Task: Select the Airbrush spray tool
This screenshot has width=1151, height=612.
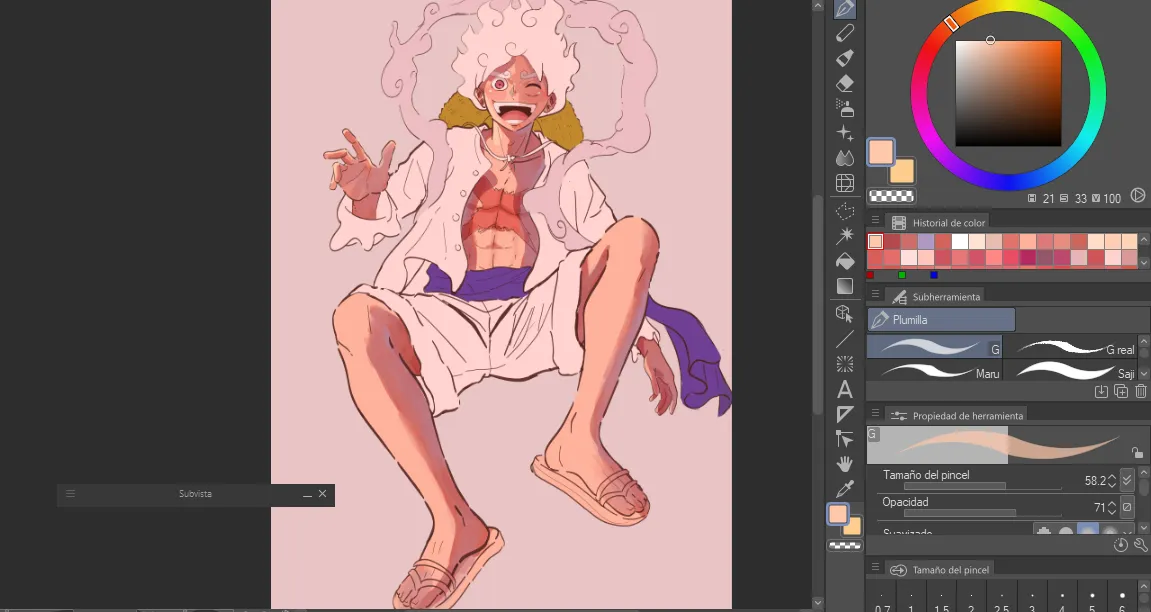Action: click(845, 108)
